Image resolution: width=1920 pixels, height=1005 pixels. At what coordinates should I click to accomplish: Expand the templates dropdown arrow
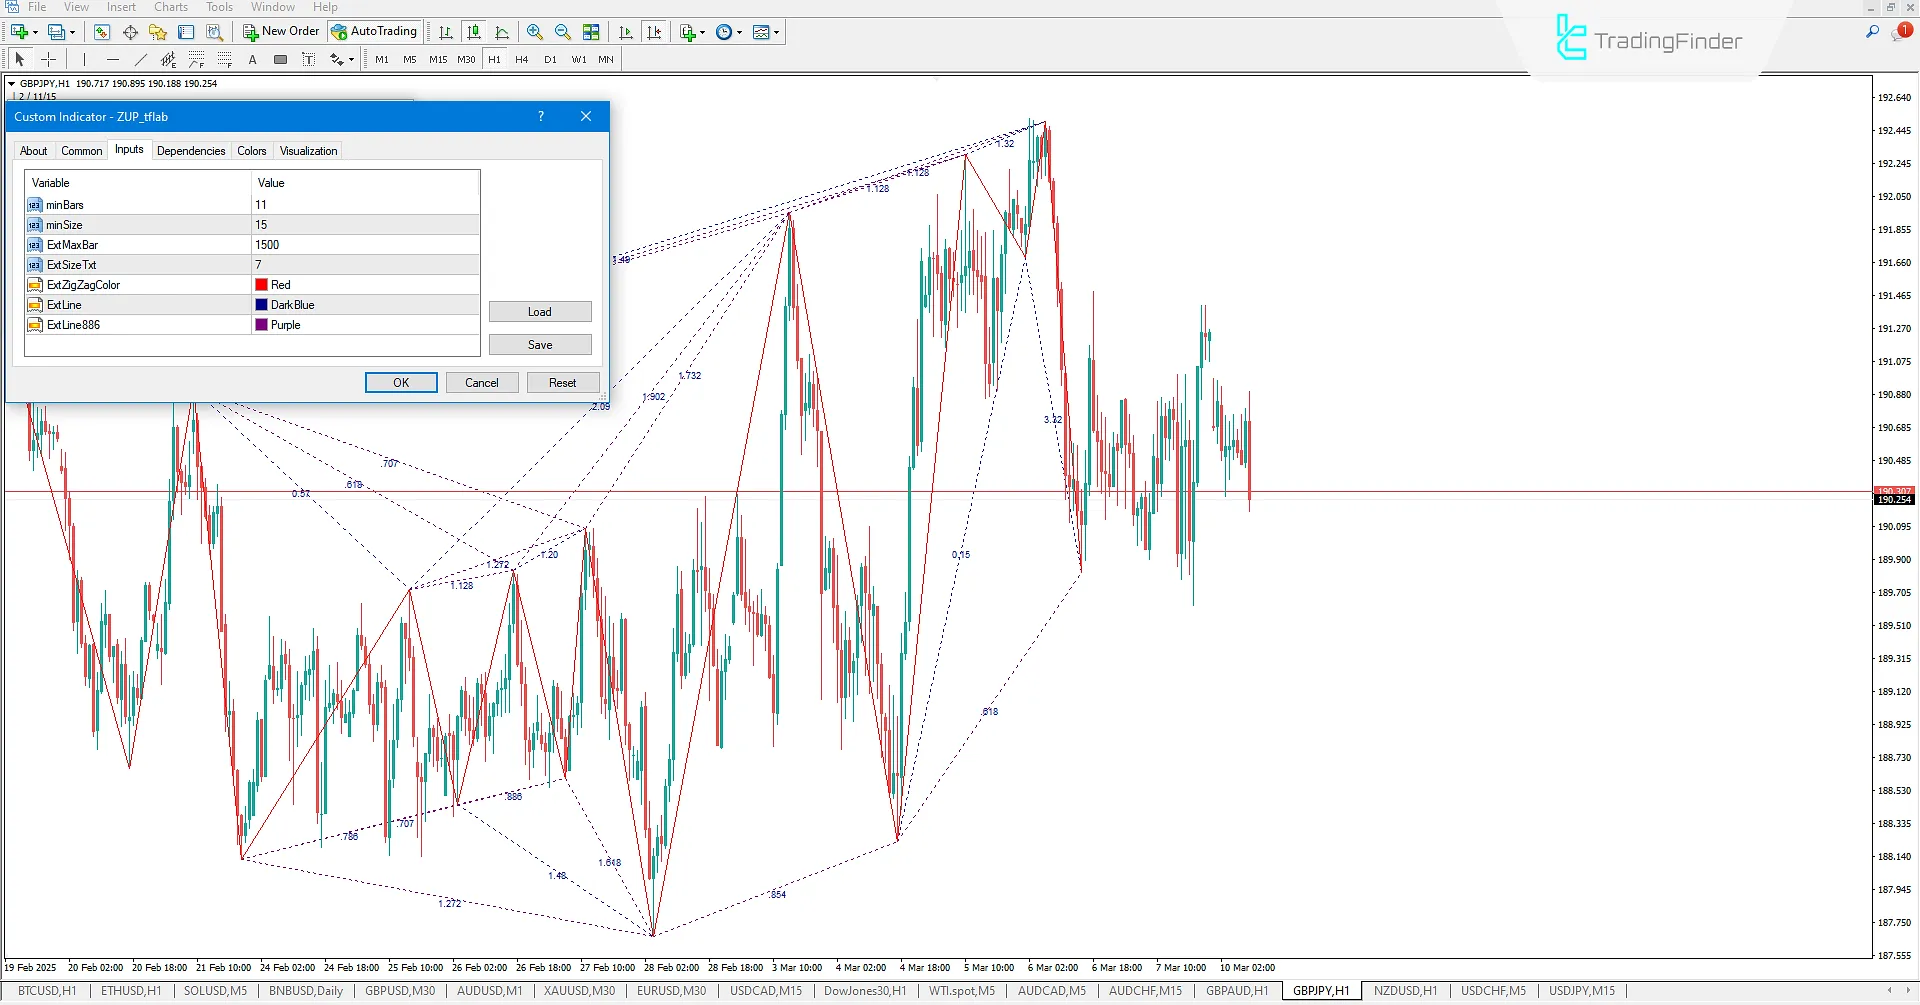coord(776,32)
